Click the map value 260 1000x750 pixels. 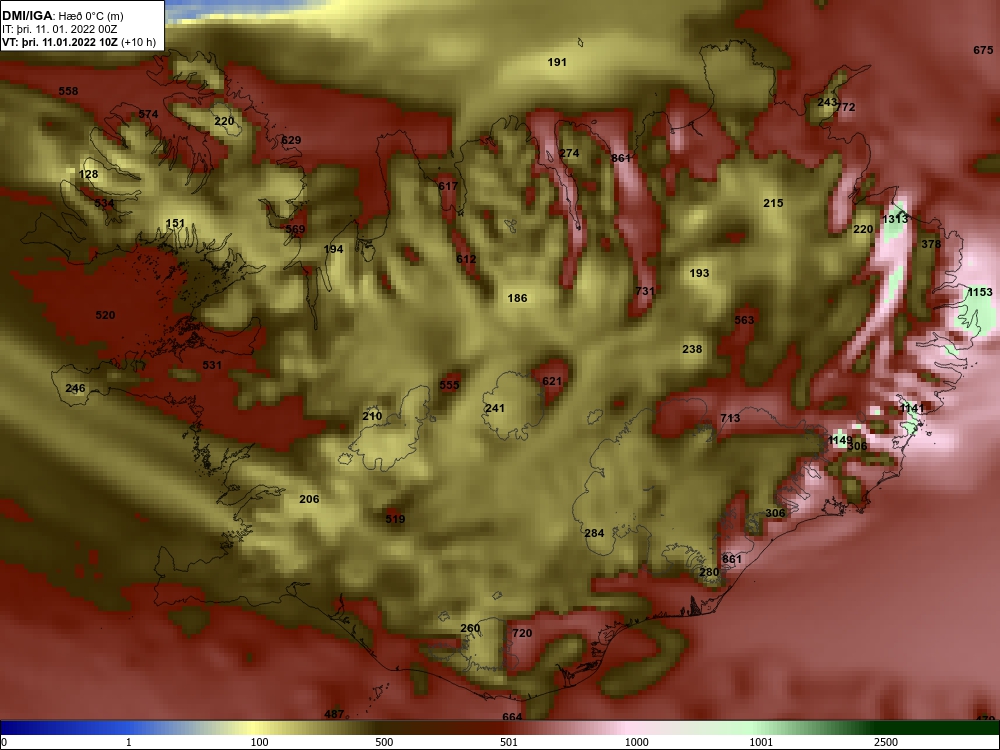pos(470,628)
